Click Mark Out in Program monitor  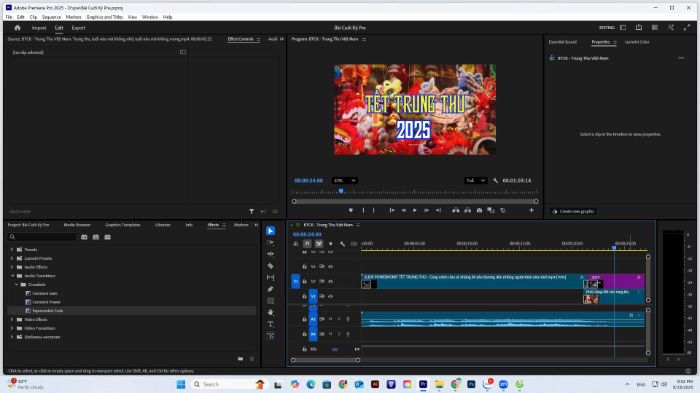point(374,210)
